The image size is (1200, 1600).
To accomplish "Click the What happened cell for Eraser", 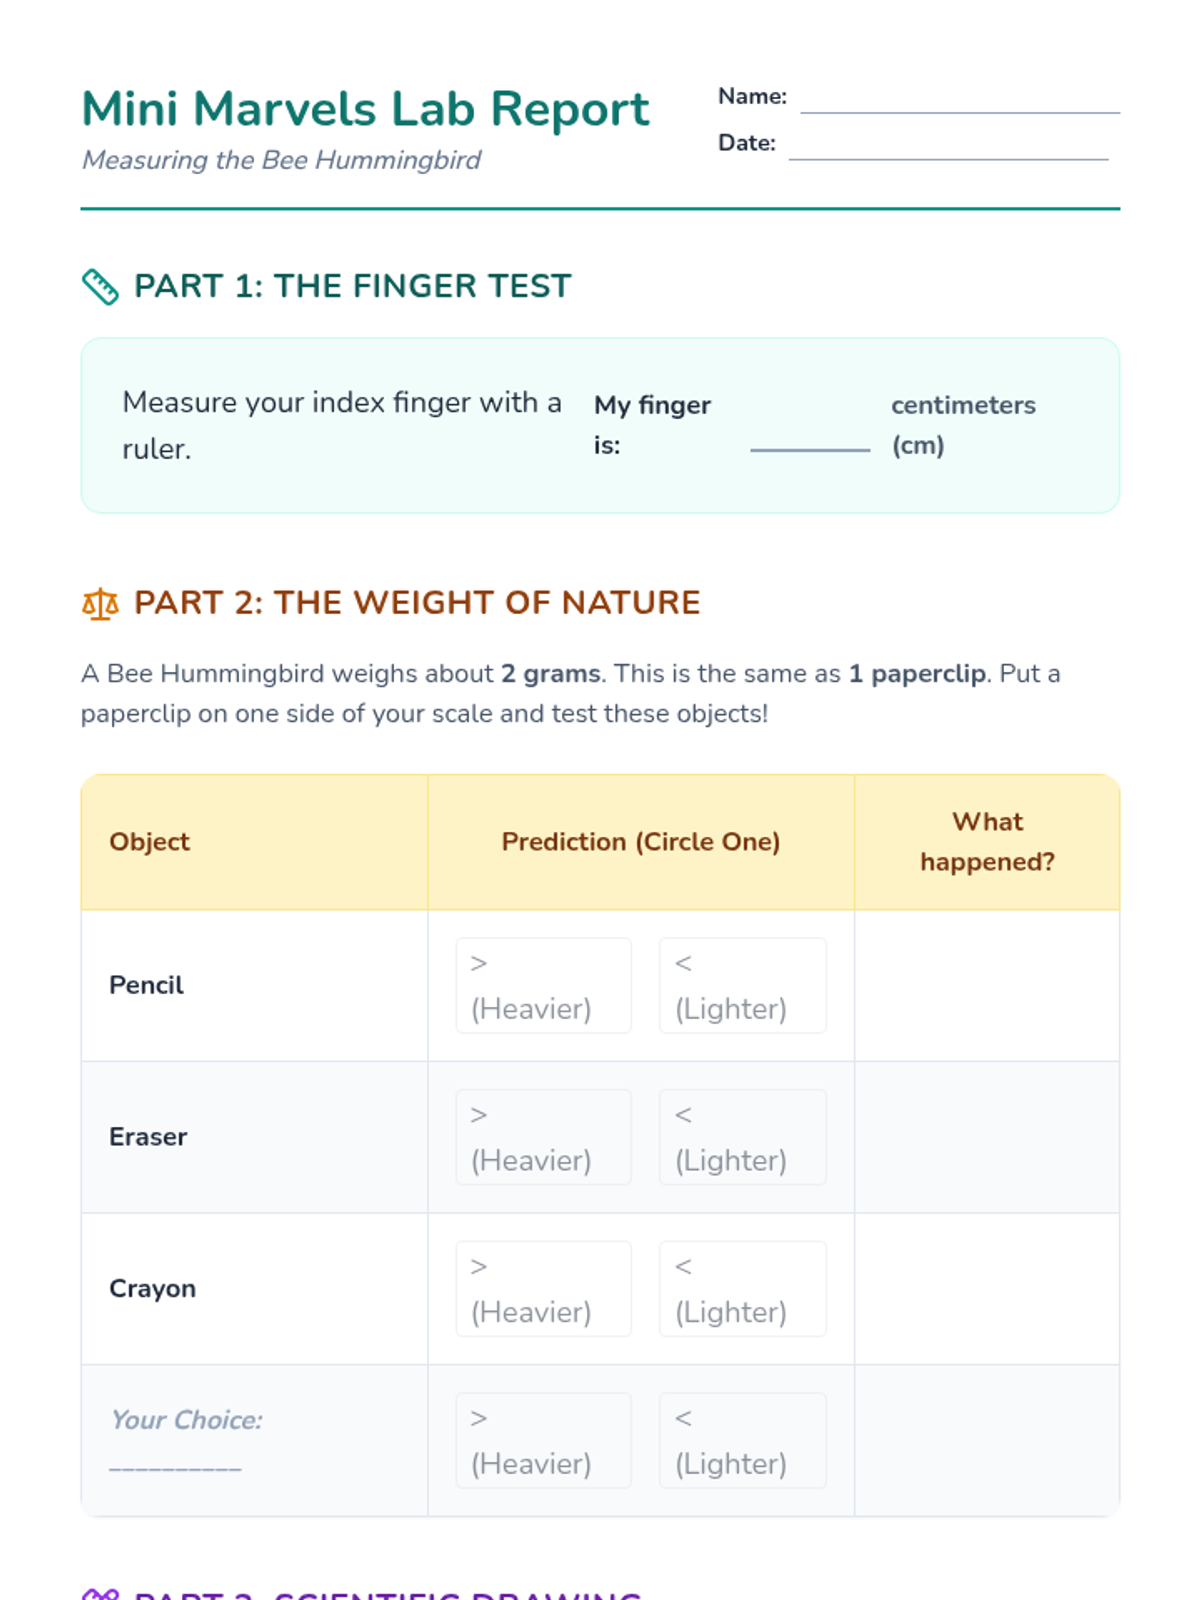I will click(x=987, y=1137).
